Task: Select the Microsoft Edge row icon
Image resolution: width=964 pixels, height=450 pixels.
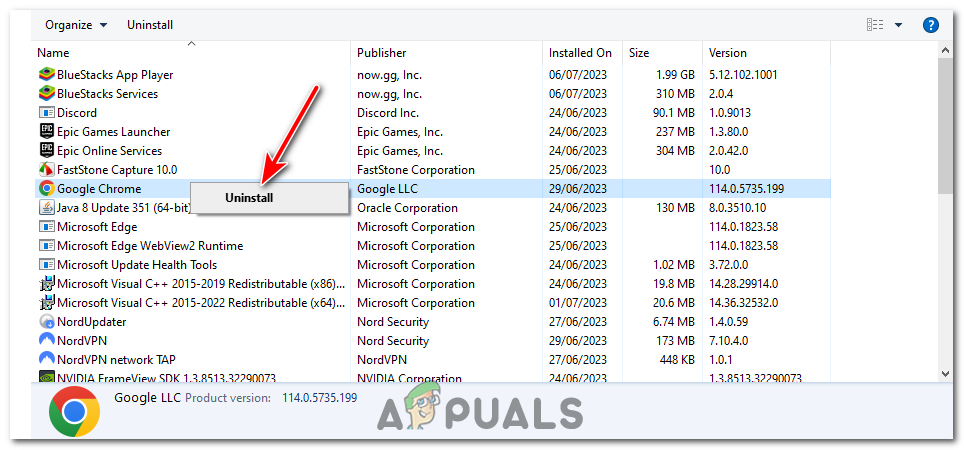Action: click(x=46, y=227)
